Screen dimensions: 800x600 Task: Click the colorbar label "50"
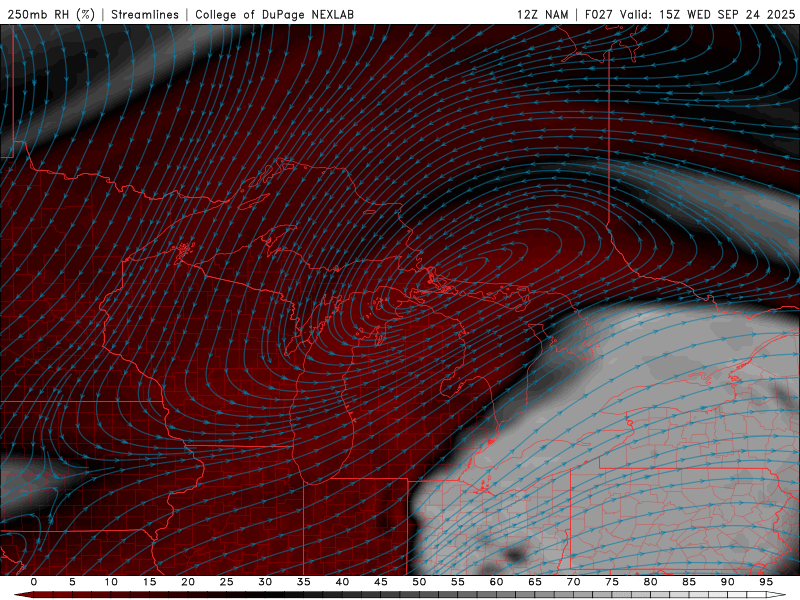click(419, 582)
